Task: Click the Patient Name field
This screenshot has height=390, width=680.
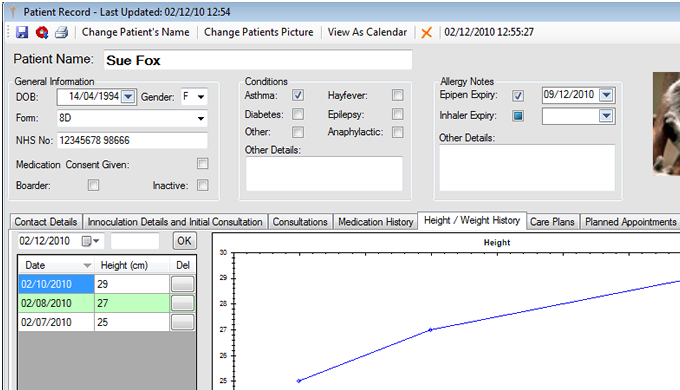Action: (258, 60)
